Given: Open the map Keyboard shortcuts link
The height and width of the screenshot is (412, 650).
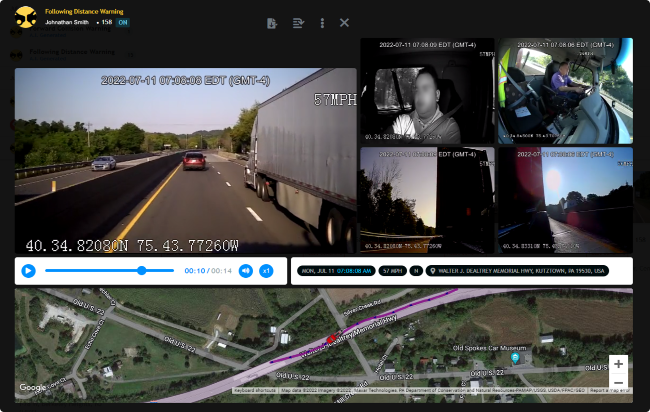Looking at the screenshot, I should [254, 390].
